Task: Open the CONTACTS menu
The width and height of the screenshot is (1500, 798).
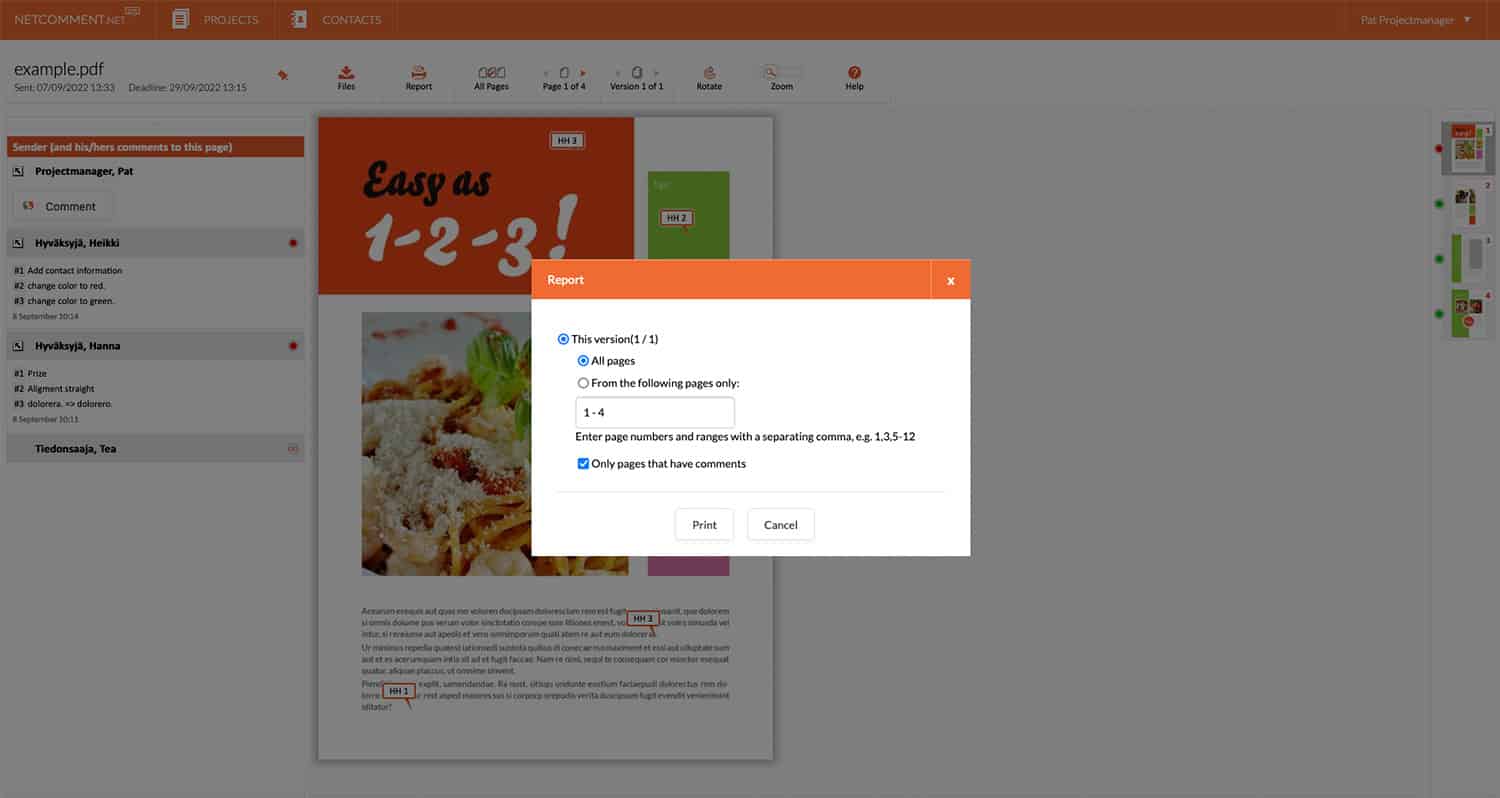Action: (335, 20)
